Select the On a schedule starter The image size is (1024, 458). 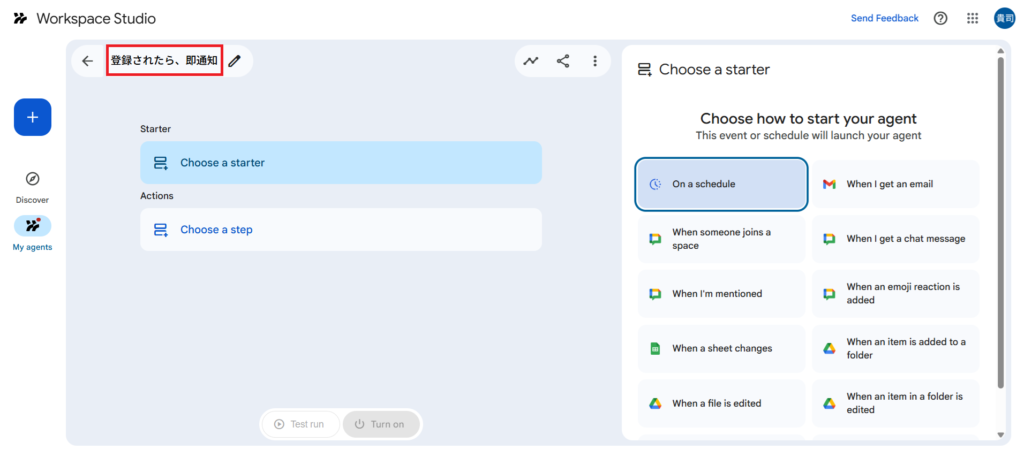click(721, 184)
